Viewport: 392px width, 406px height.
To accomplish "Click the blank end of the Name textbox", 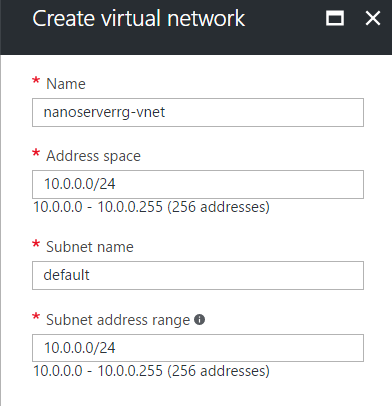I will click(263, 112).
